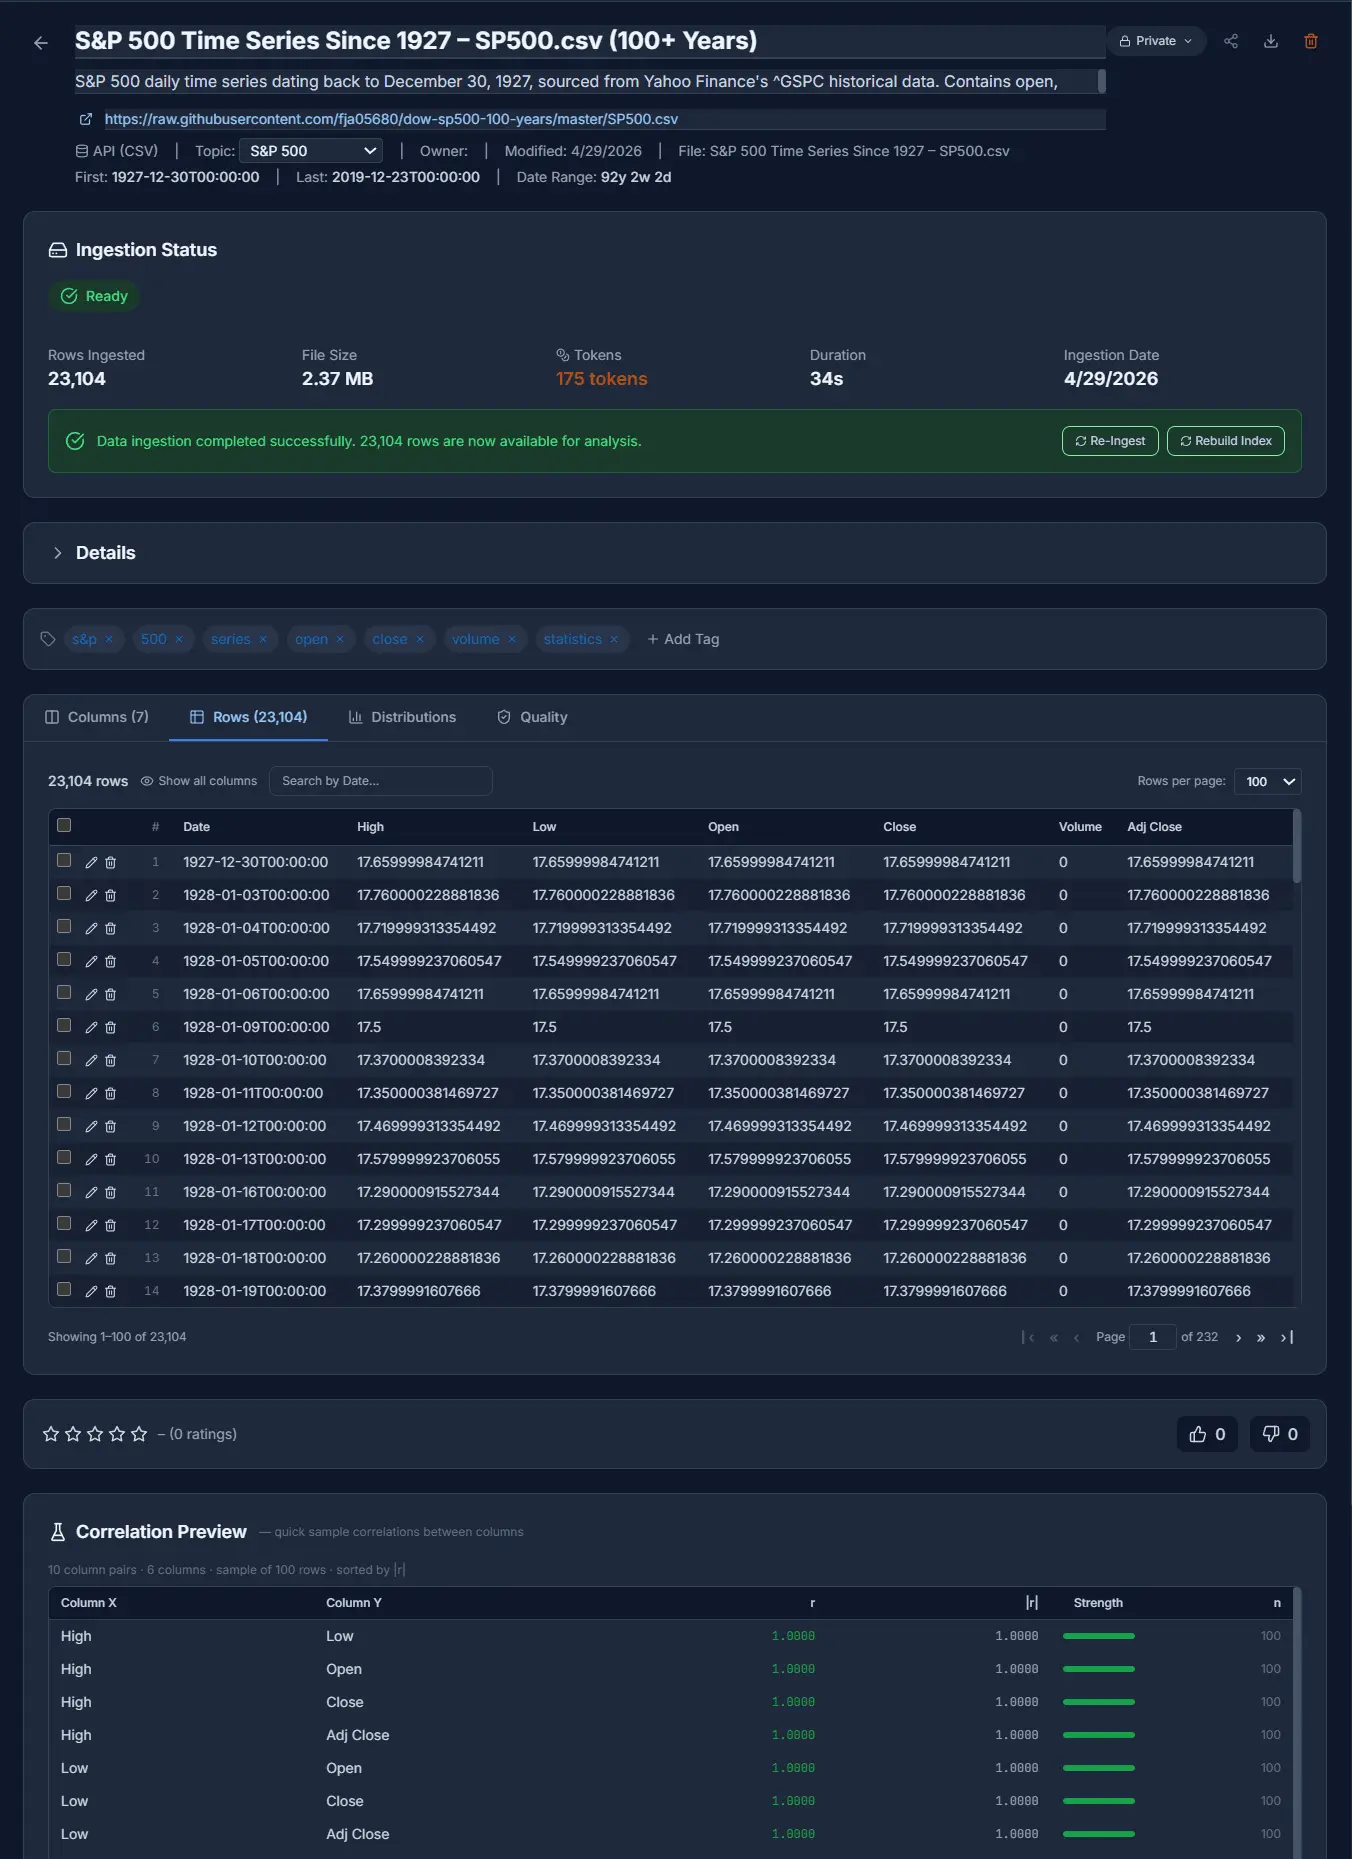Open the Quality tab
The width and height of the screenshot is (1352, 1859).
pyautogui.click(x=533, y=717)
